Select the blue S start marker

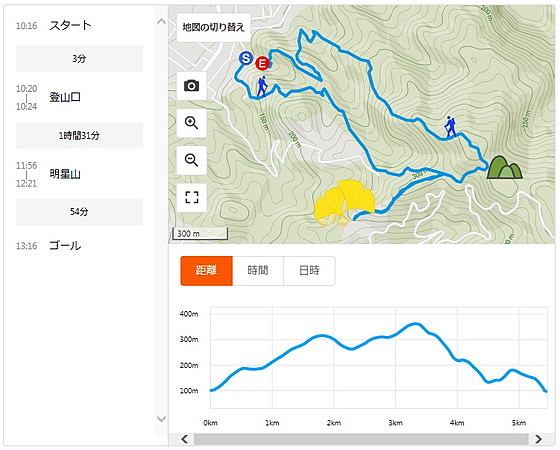[246, 58]
